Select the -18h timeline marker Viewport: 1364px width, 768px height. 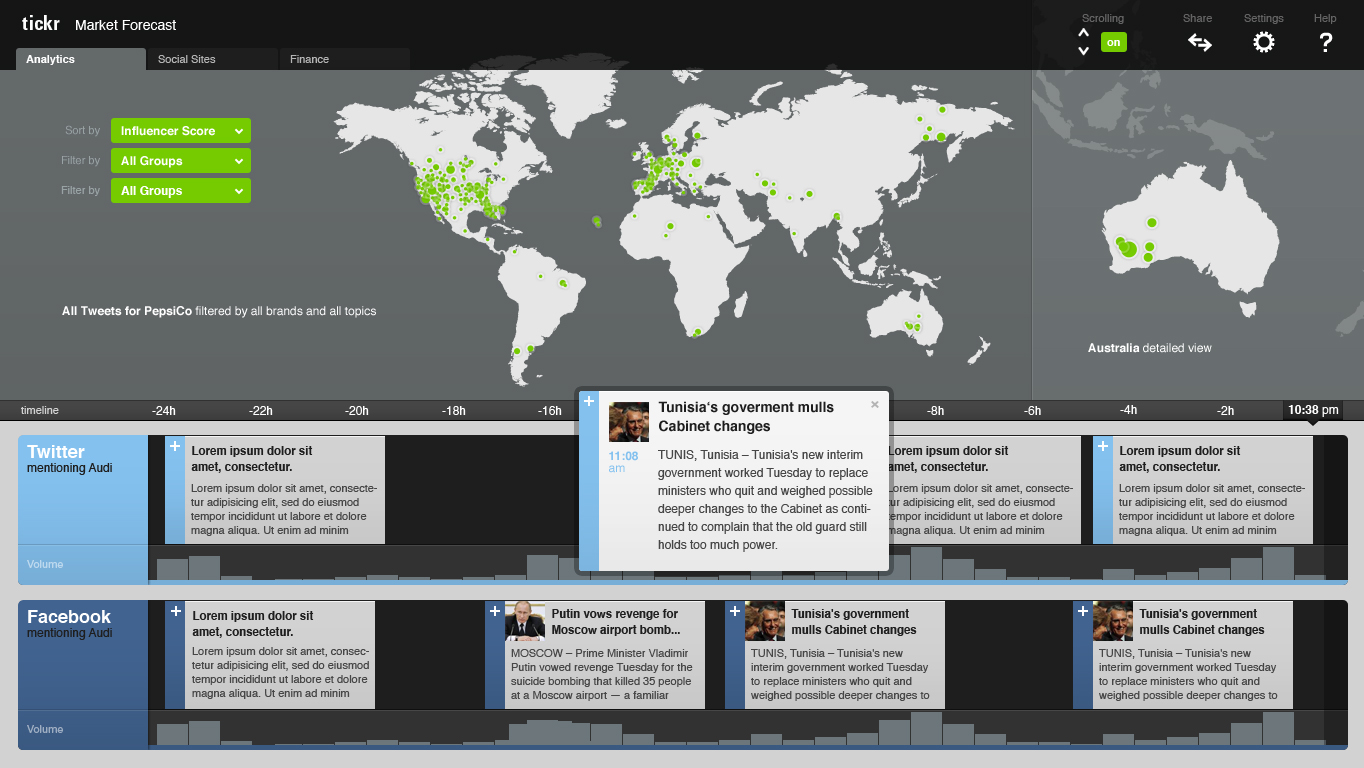point(454,411)
